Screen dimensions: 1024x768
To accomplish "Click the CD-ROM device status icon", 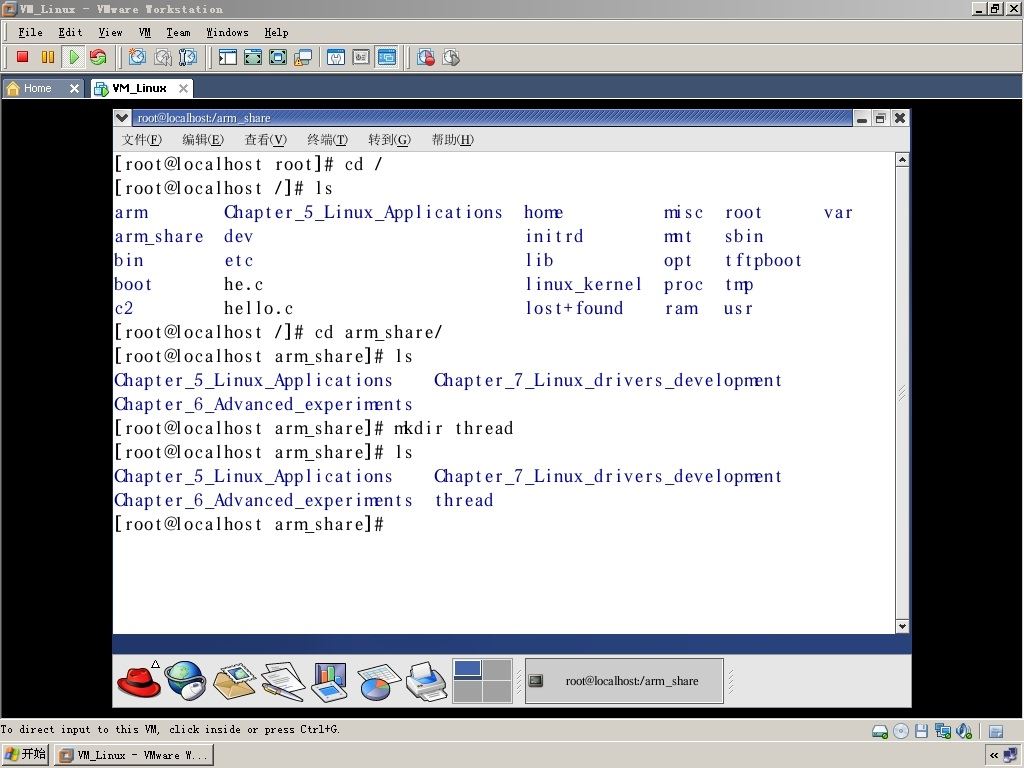I will 901,731.
